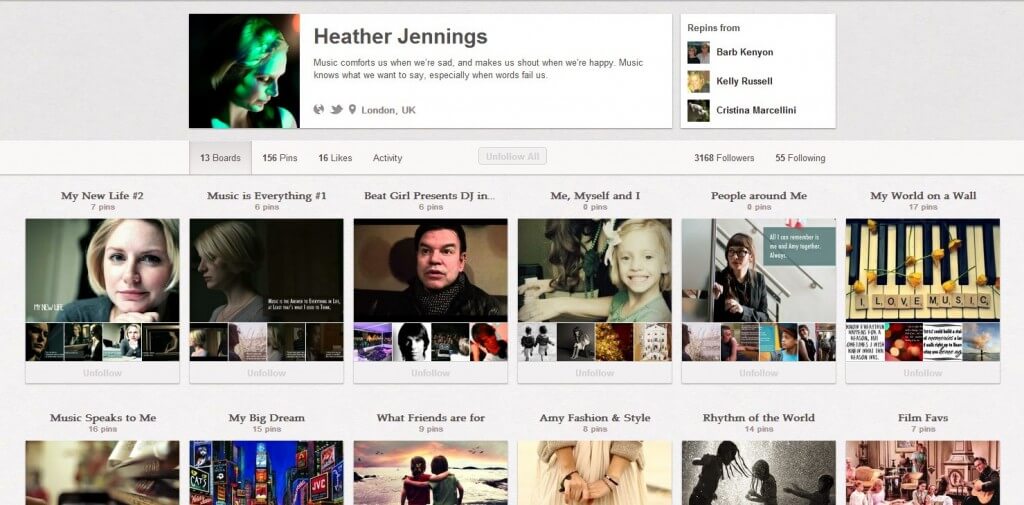Open the My Big Dream board title
The width and height of the screenshot is (1024, 505).
(266, 417)
